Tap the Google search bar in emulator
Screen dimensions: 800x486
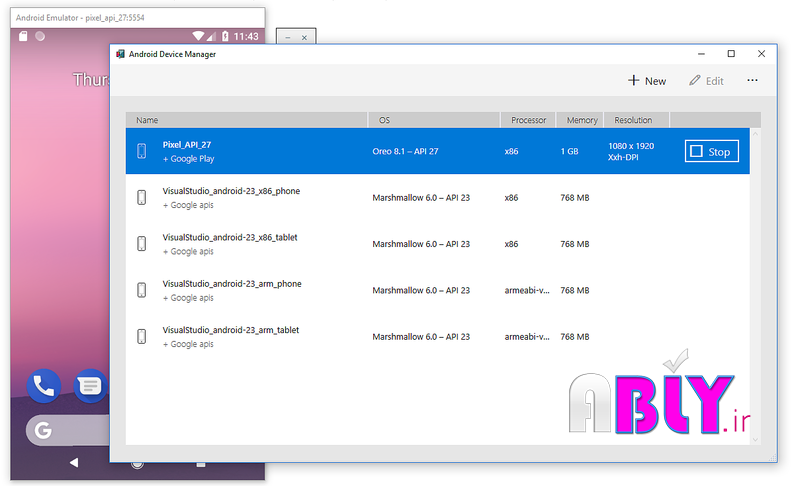(68, 430)
